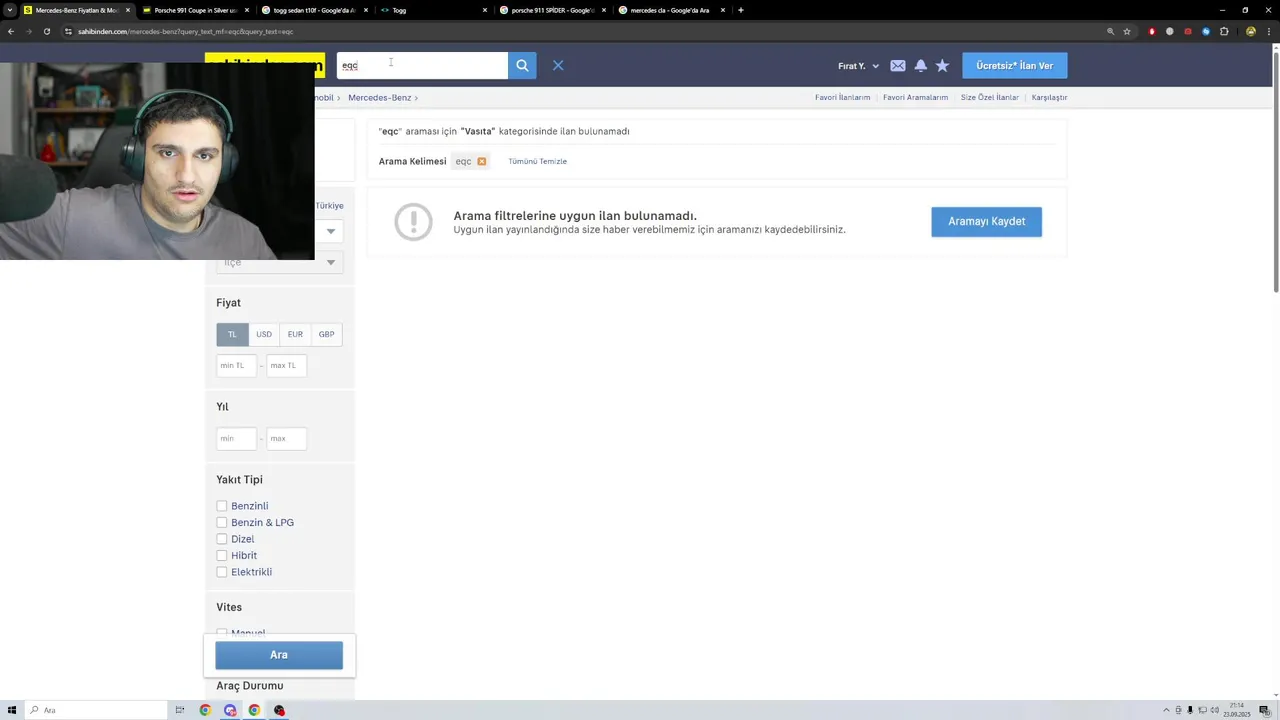
Task: Open the İlçe district dropdown
Action: point(280,262)
